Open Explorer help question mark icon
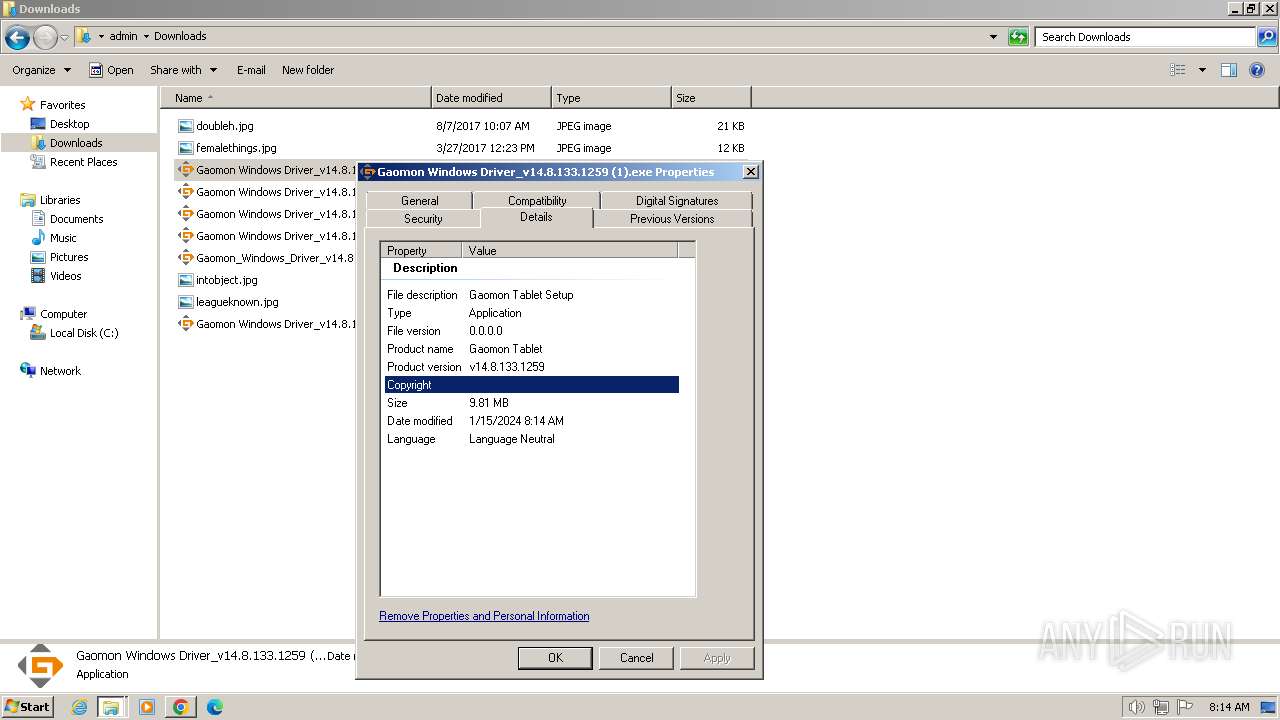Viewport: 1280px width, 720px height. (1257, 70)
